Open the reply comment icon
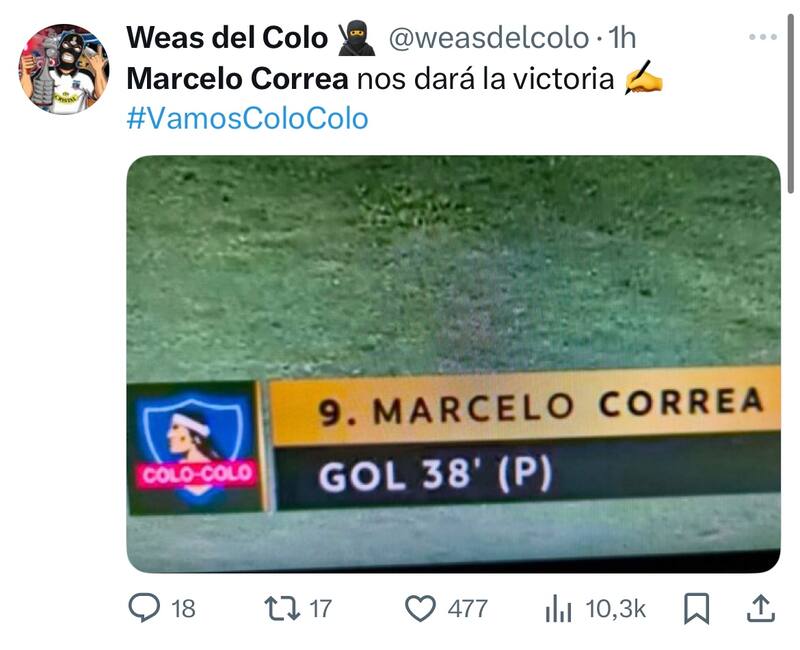Image resolution: width=800 pixels, height=650 pixels. click(x=144, y=608)
